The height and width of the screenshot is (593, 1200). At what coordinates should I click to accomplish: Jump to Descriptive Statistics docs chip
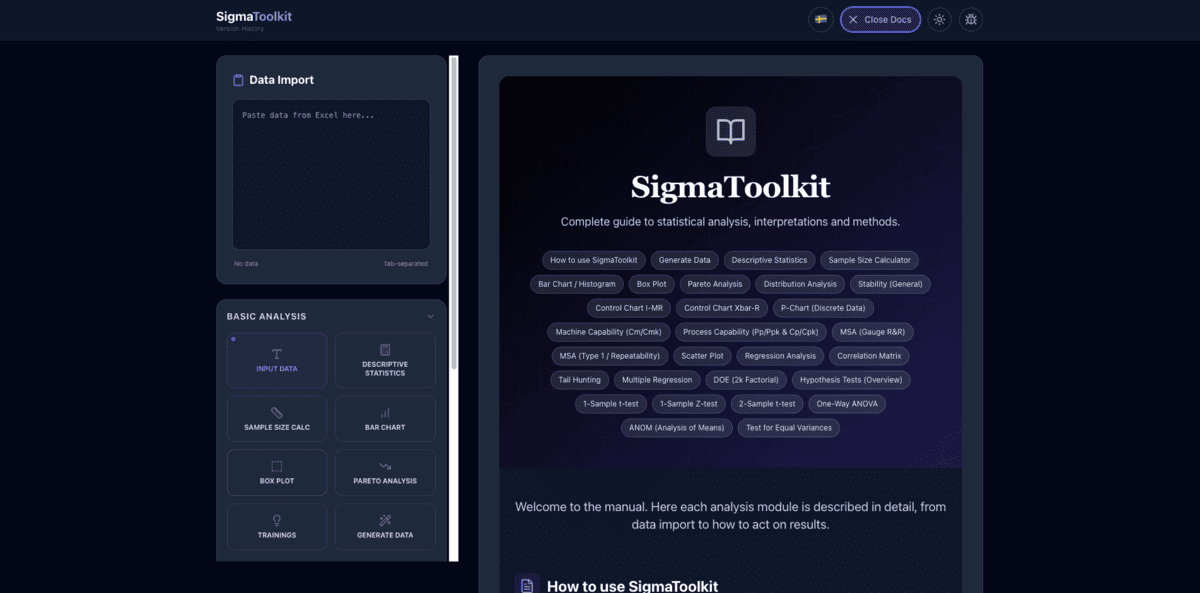pos(769,260)
